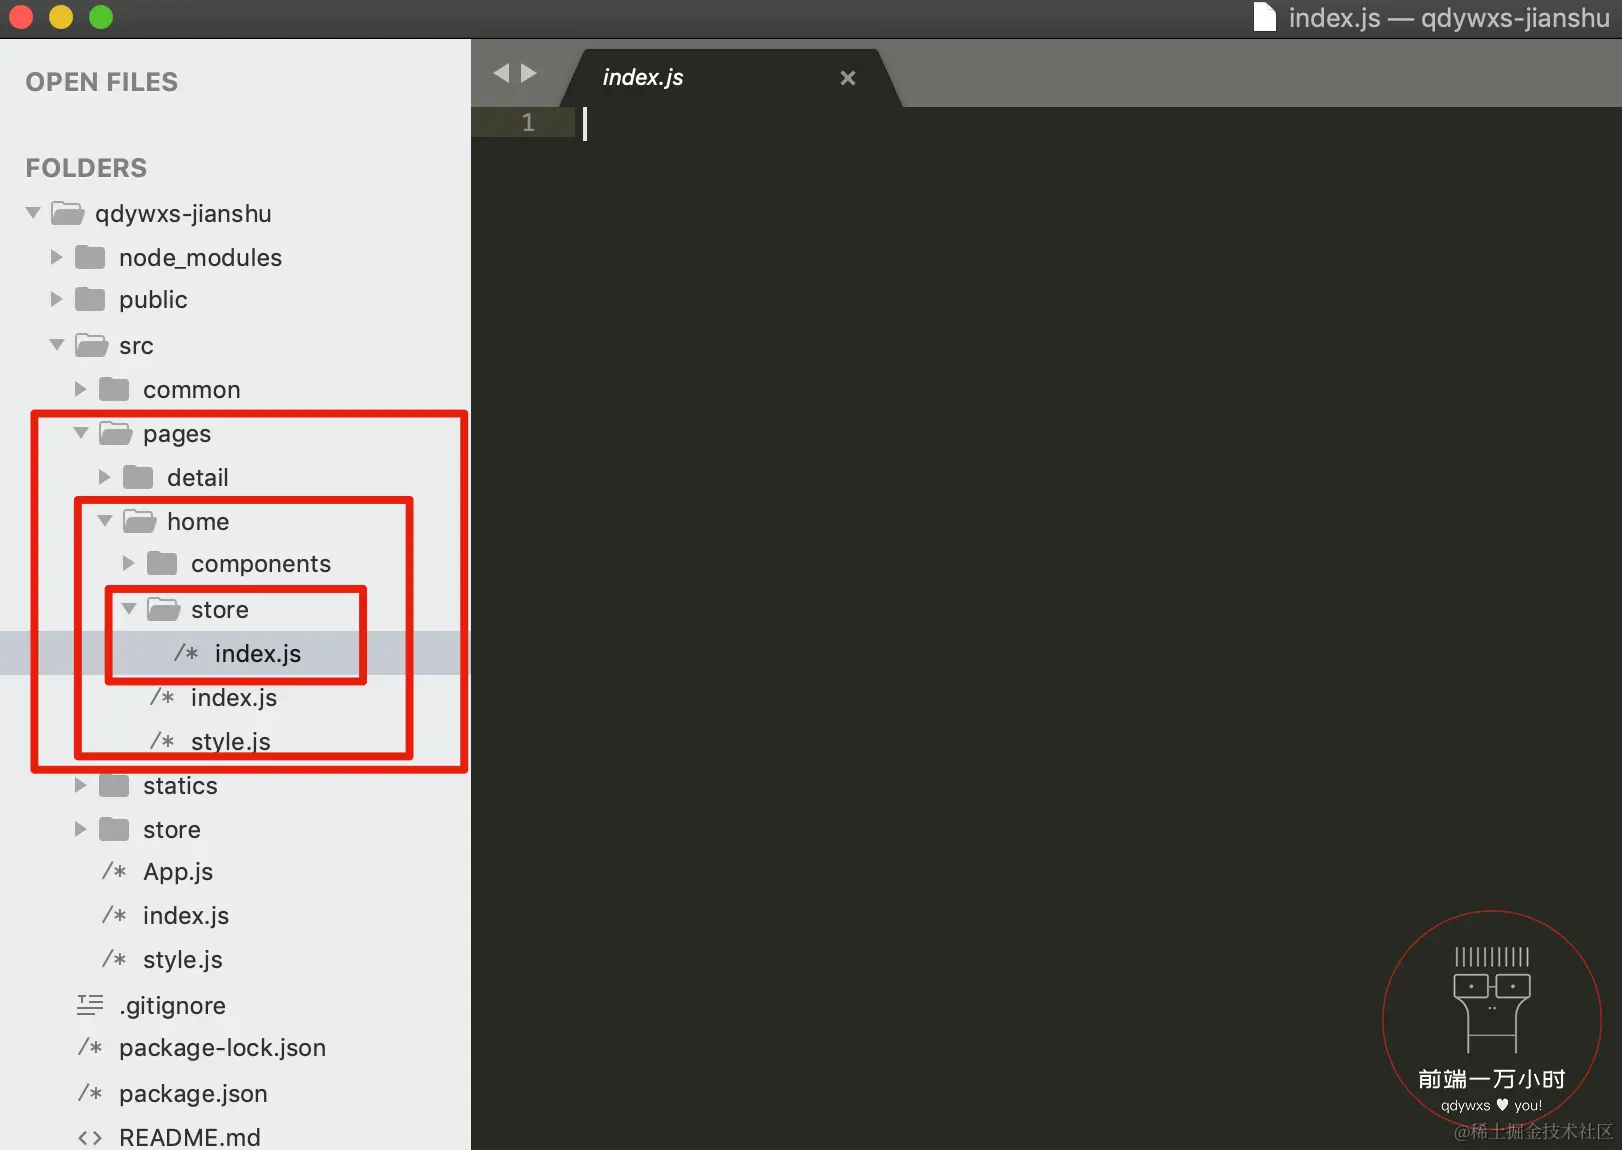
Task: Click the green fullscreen window button
Action: [x=101, y=17]
